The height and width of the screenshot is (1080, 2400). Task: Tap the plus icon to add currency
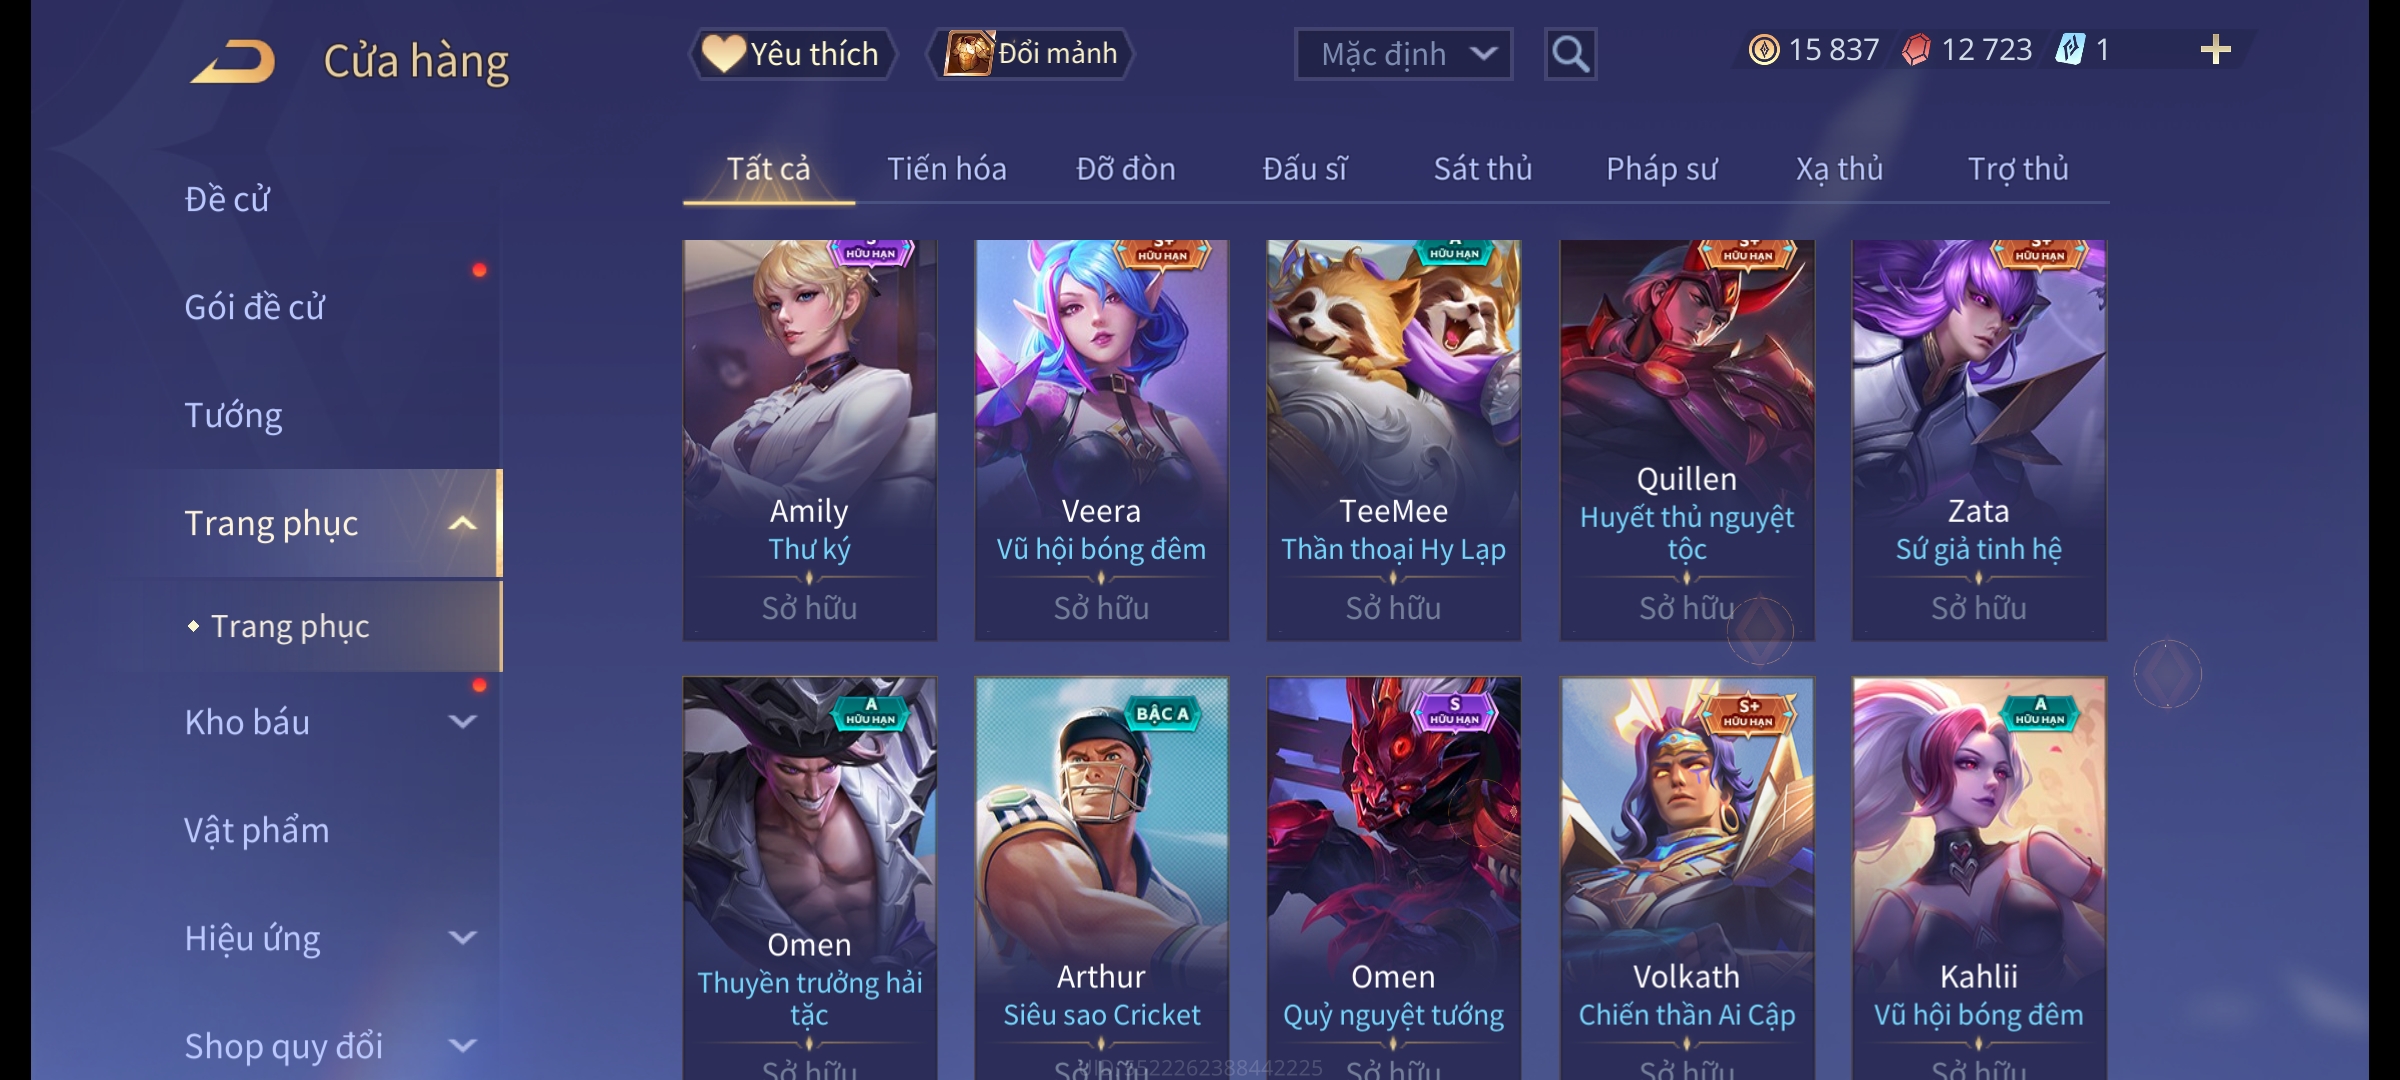[2215, 50]
